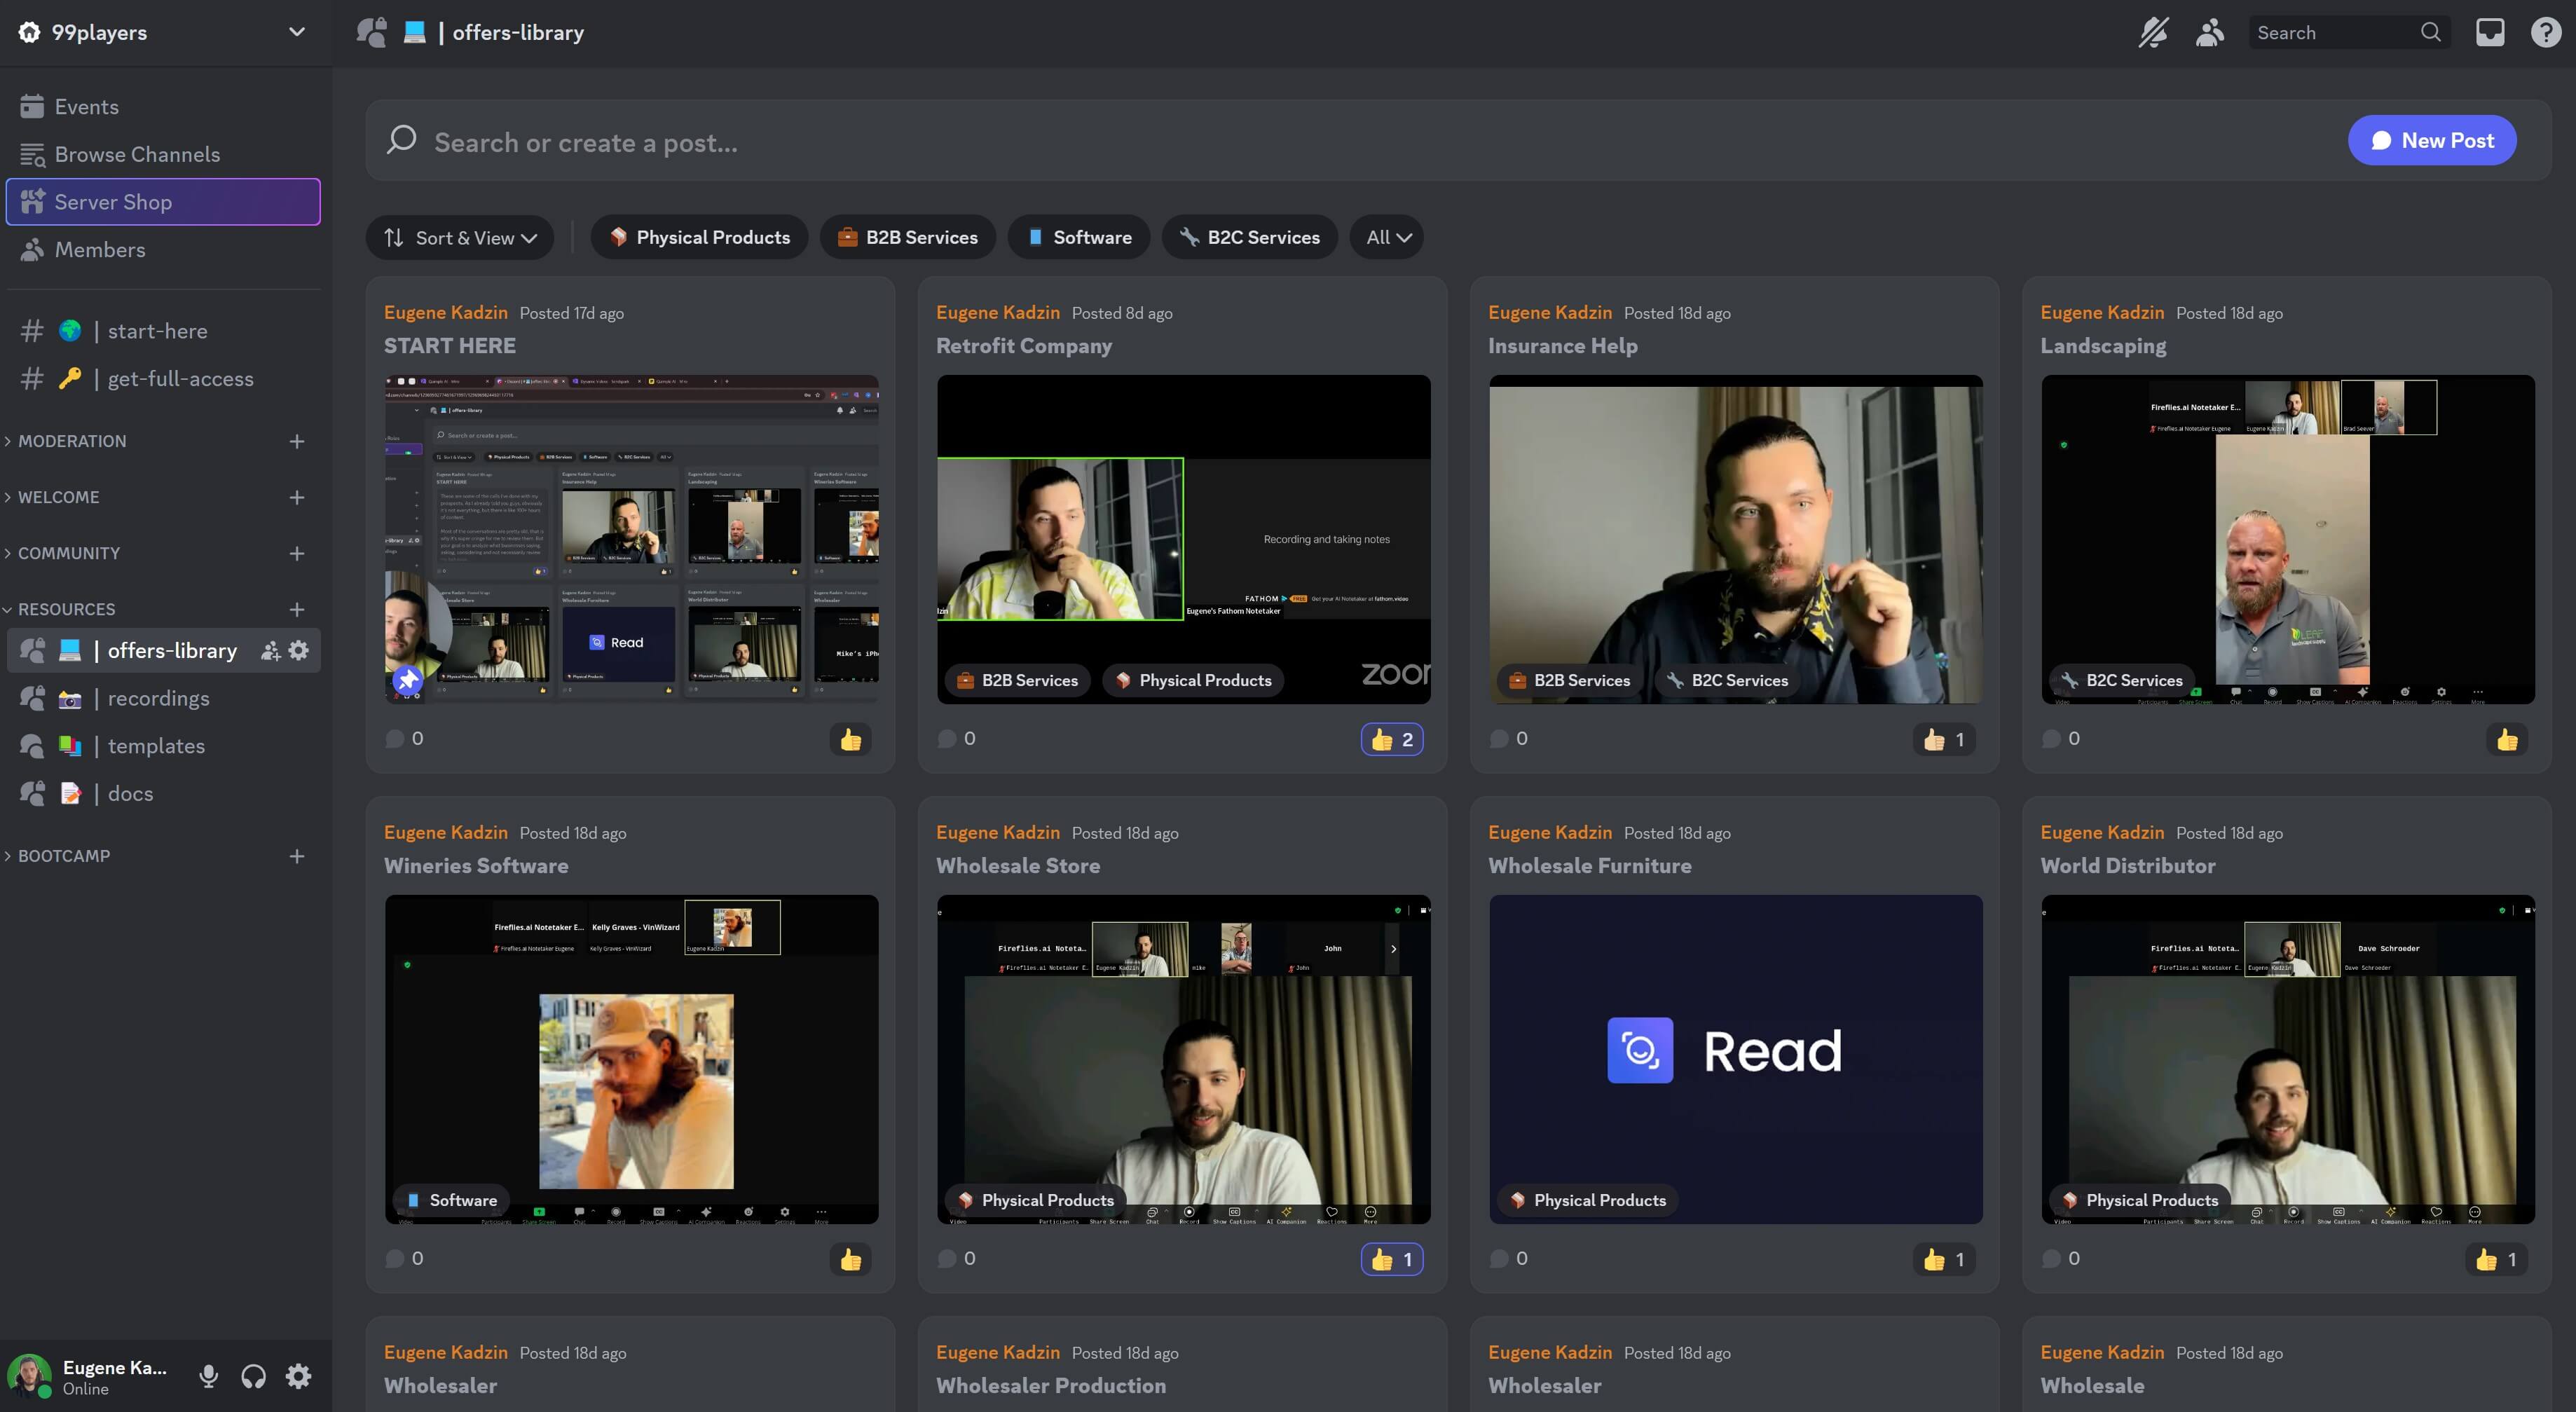Add channel to RESOURCES category
The height and width of the screenshot is (1412, 2576).
pyautogui.click(x=297, y=609)
